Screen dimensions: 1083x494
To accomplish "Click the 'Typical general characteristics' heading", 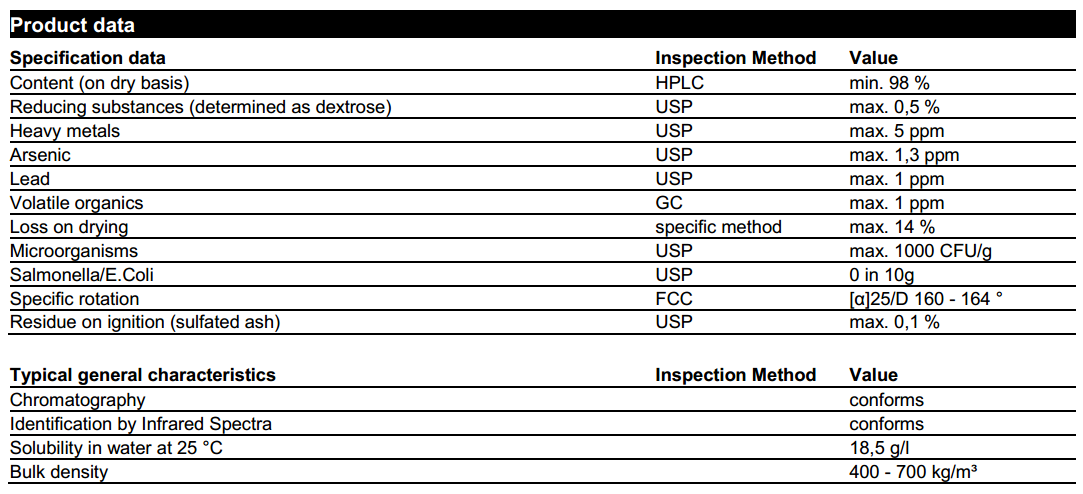I will pos(143,375).
